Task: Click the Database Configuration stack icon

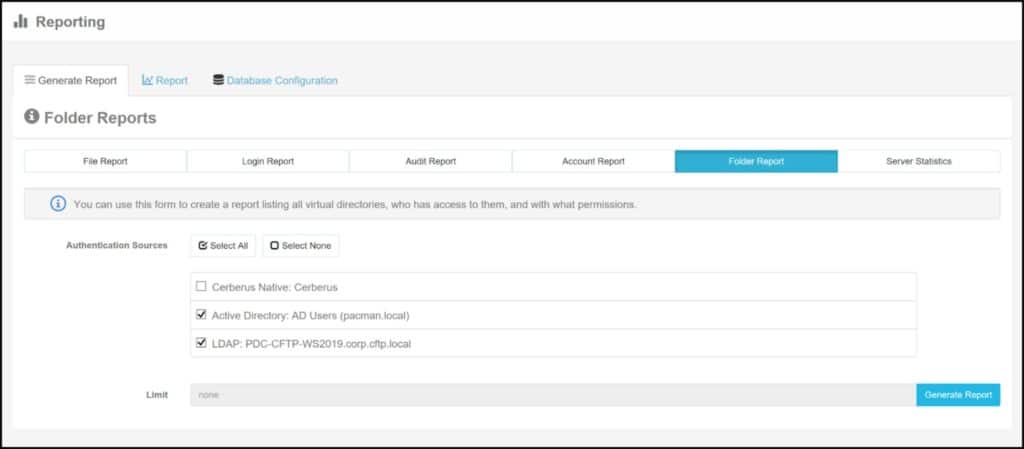Action: [x=218, y=80]
